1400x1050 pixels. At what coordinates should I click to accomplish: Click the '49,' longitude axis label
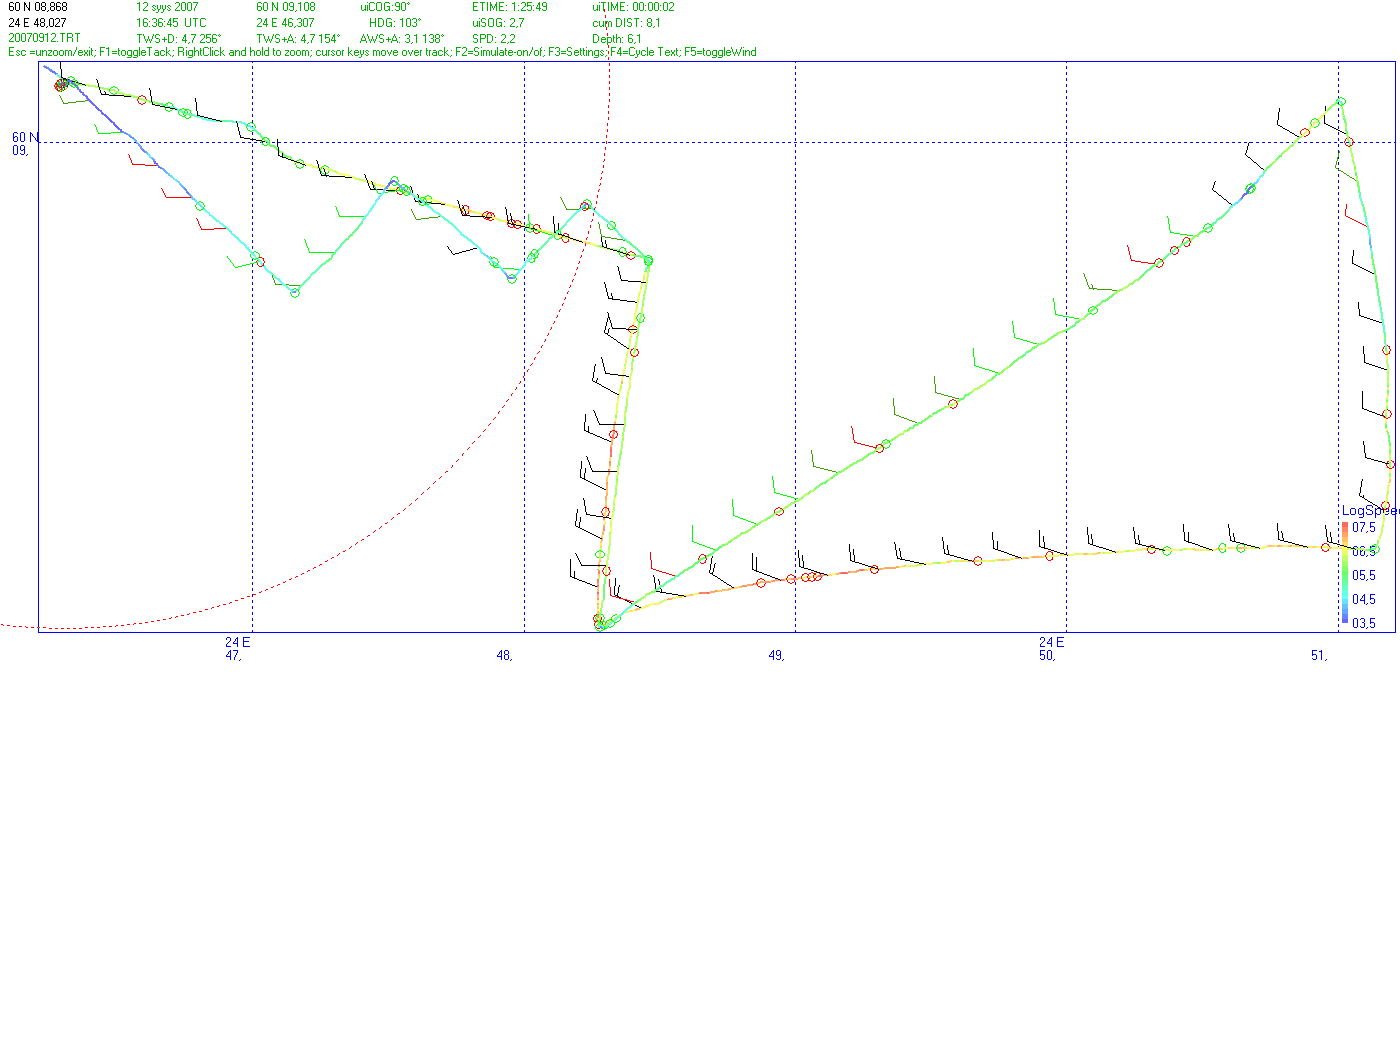click(x=776, y=656)
